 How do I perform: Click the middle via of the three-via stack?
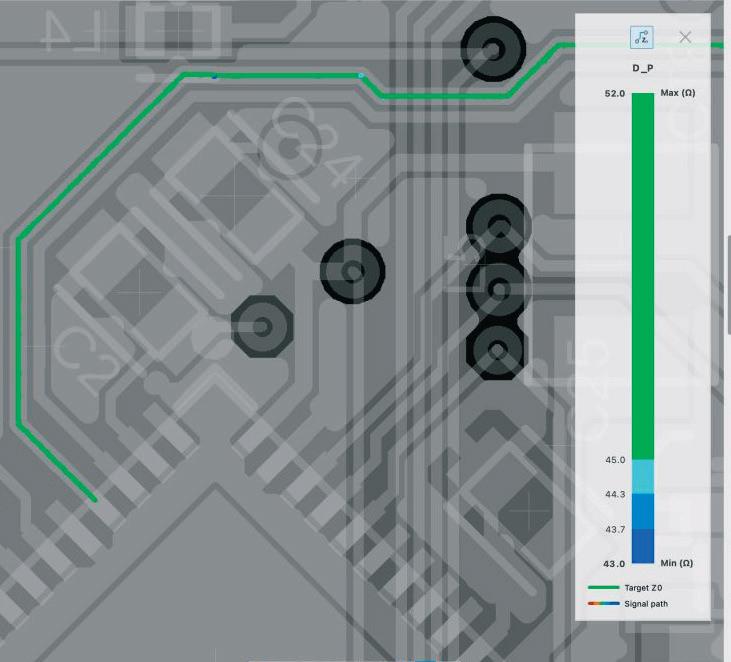click(499, 290)
